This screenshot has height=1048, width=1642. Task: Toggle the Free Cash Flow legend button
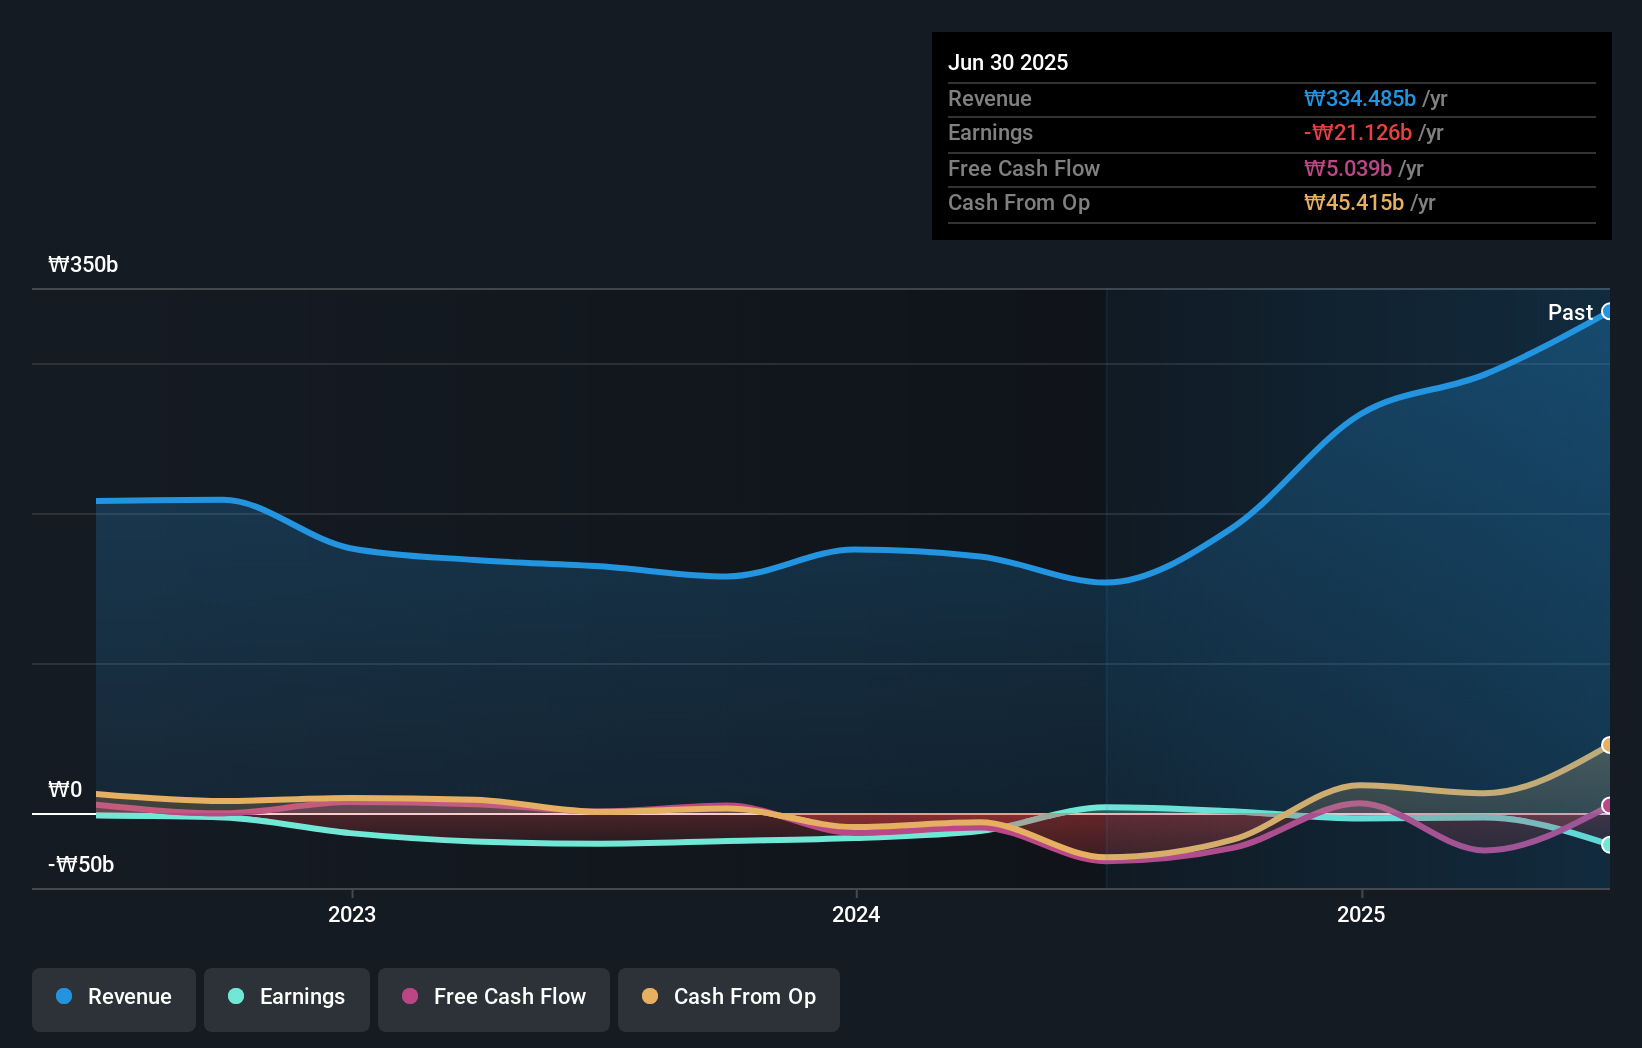[494, 999]
